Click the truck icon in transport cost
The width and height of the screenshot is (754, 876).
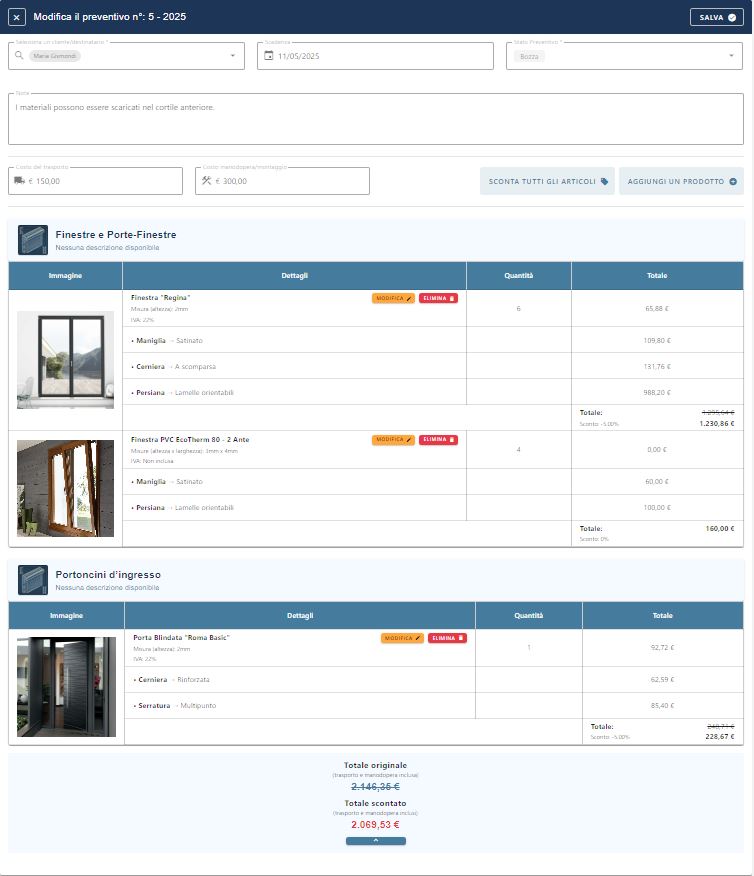click(19, 181)
